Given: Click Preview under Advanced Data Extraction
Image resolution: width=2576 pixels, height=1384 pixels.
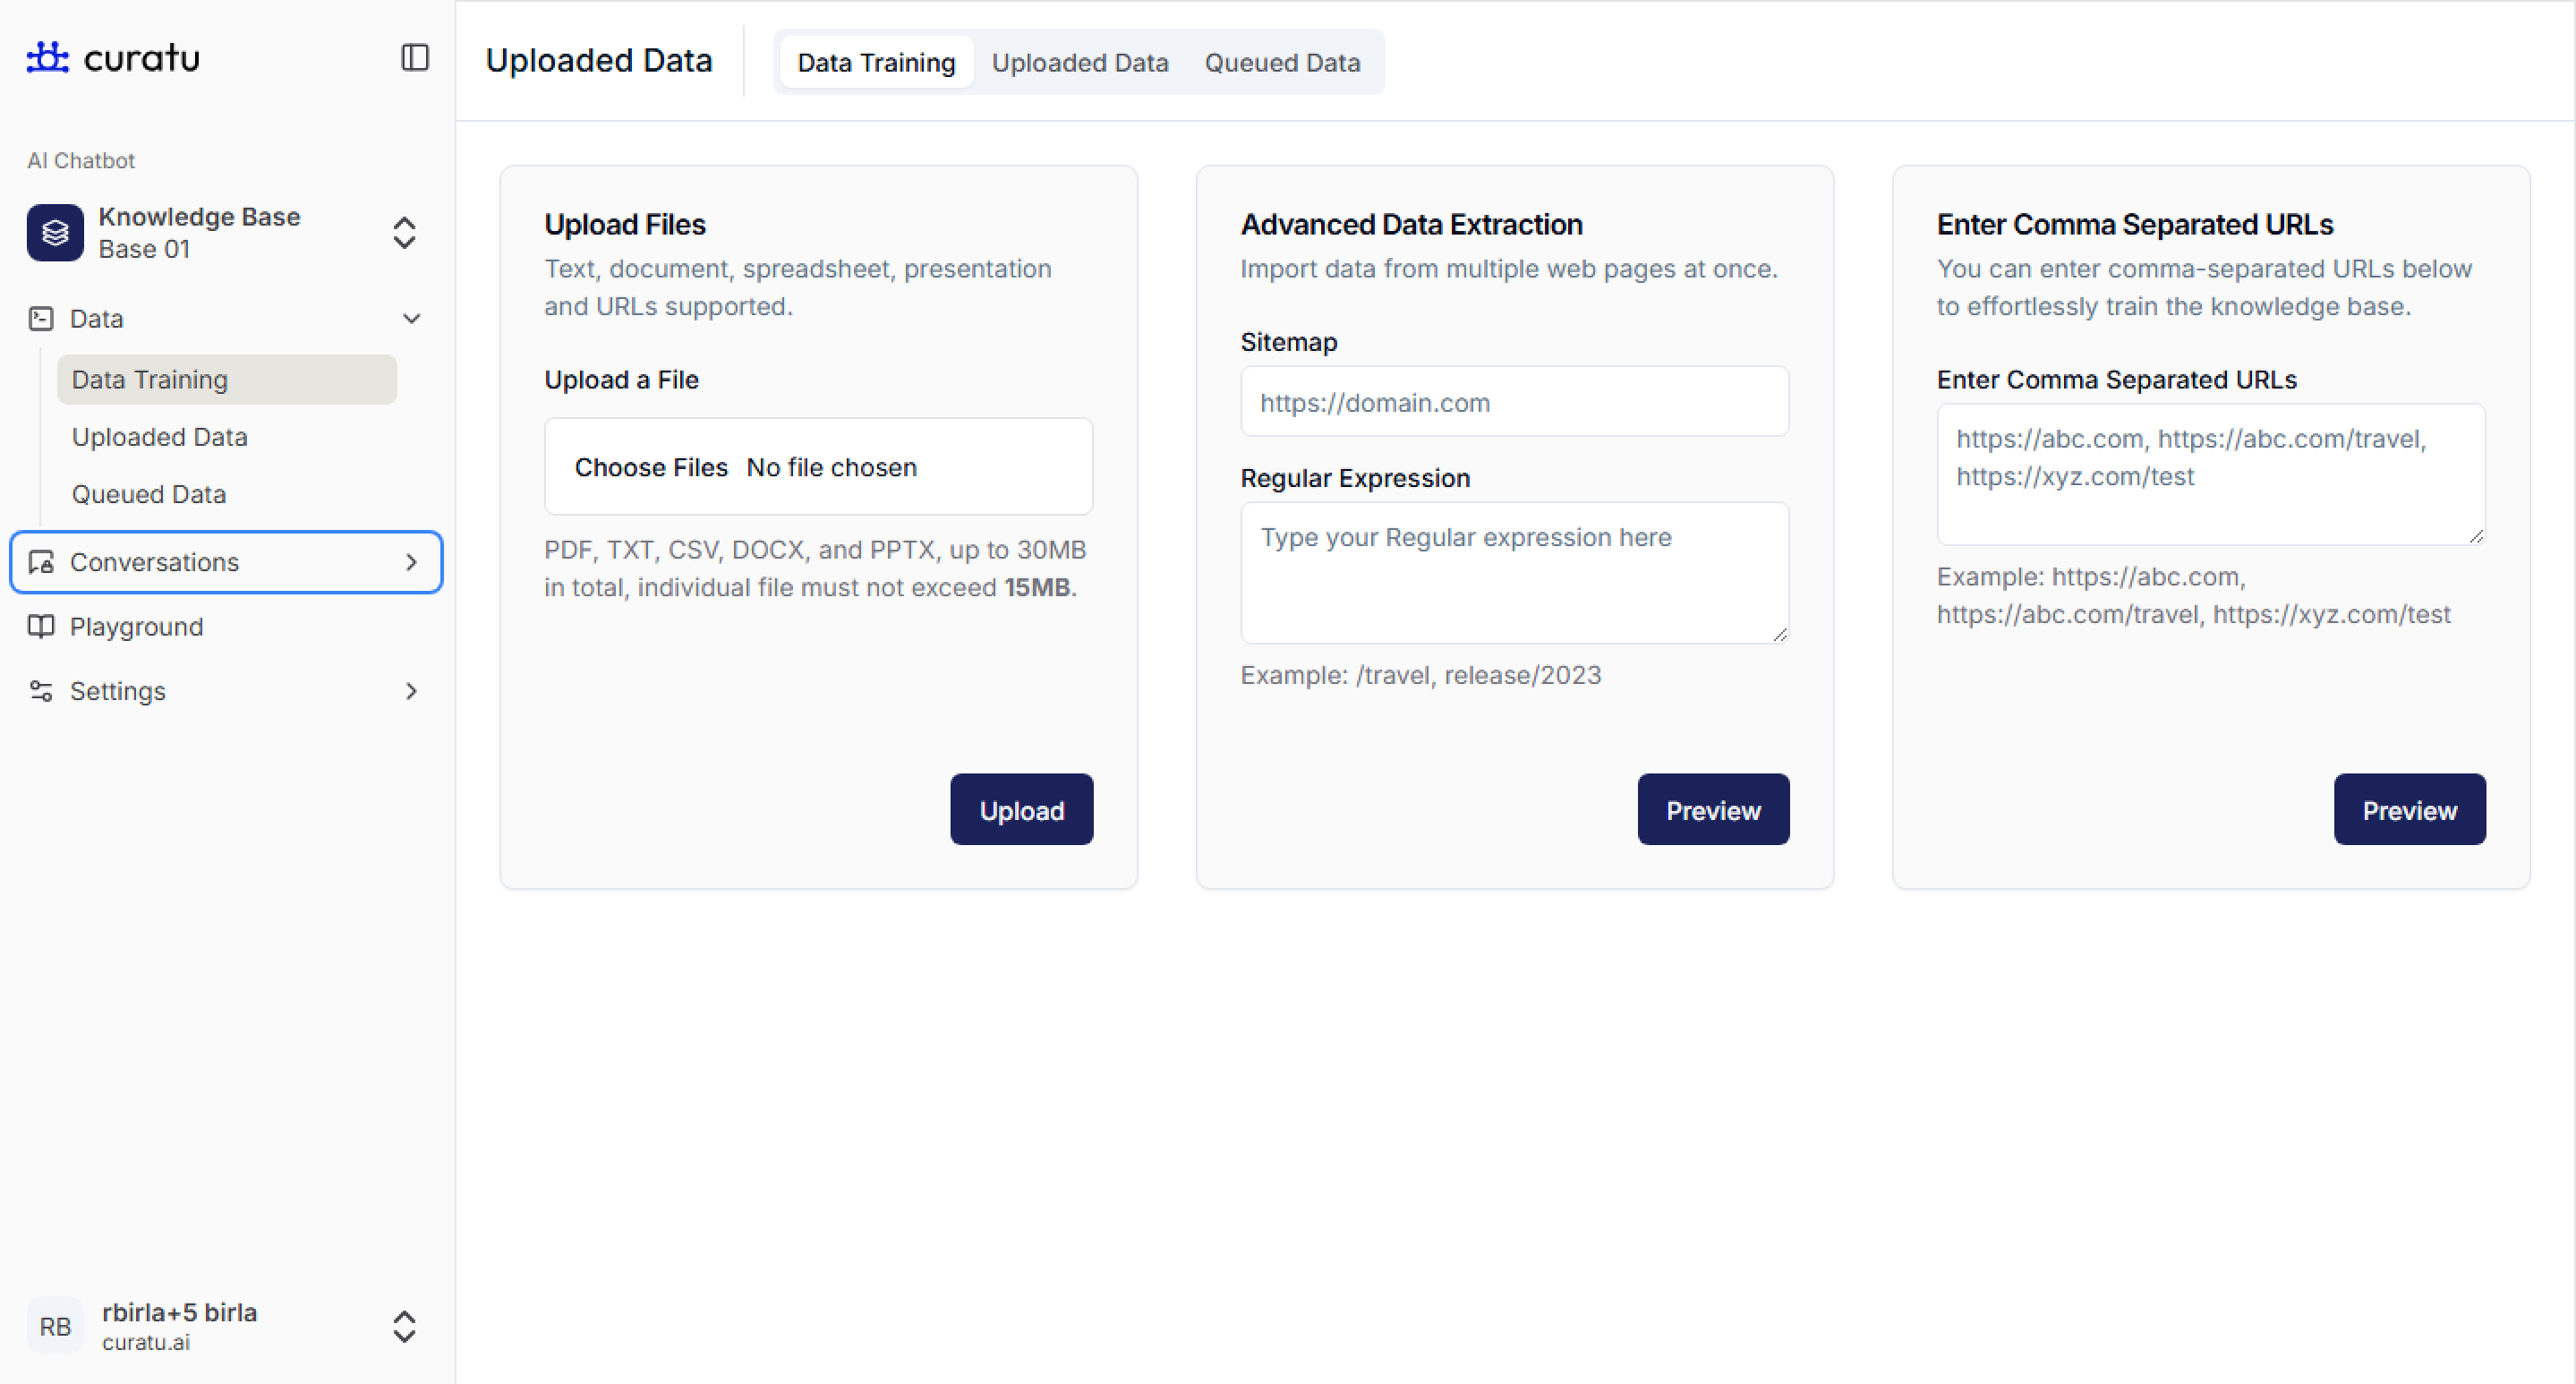Looking at the screenshot, I should tap(1712, 810).
